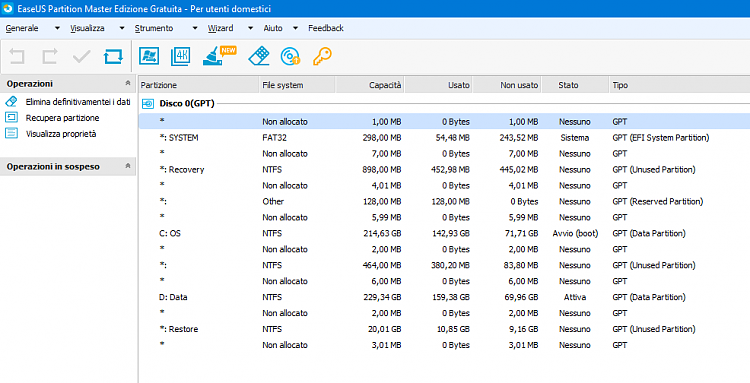Click the Sistema status cell
Image resolution: width=750 pixels, height=383 pixels.
click(575, 138)
